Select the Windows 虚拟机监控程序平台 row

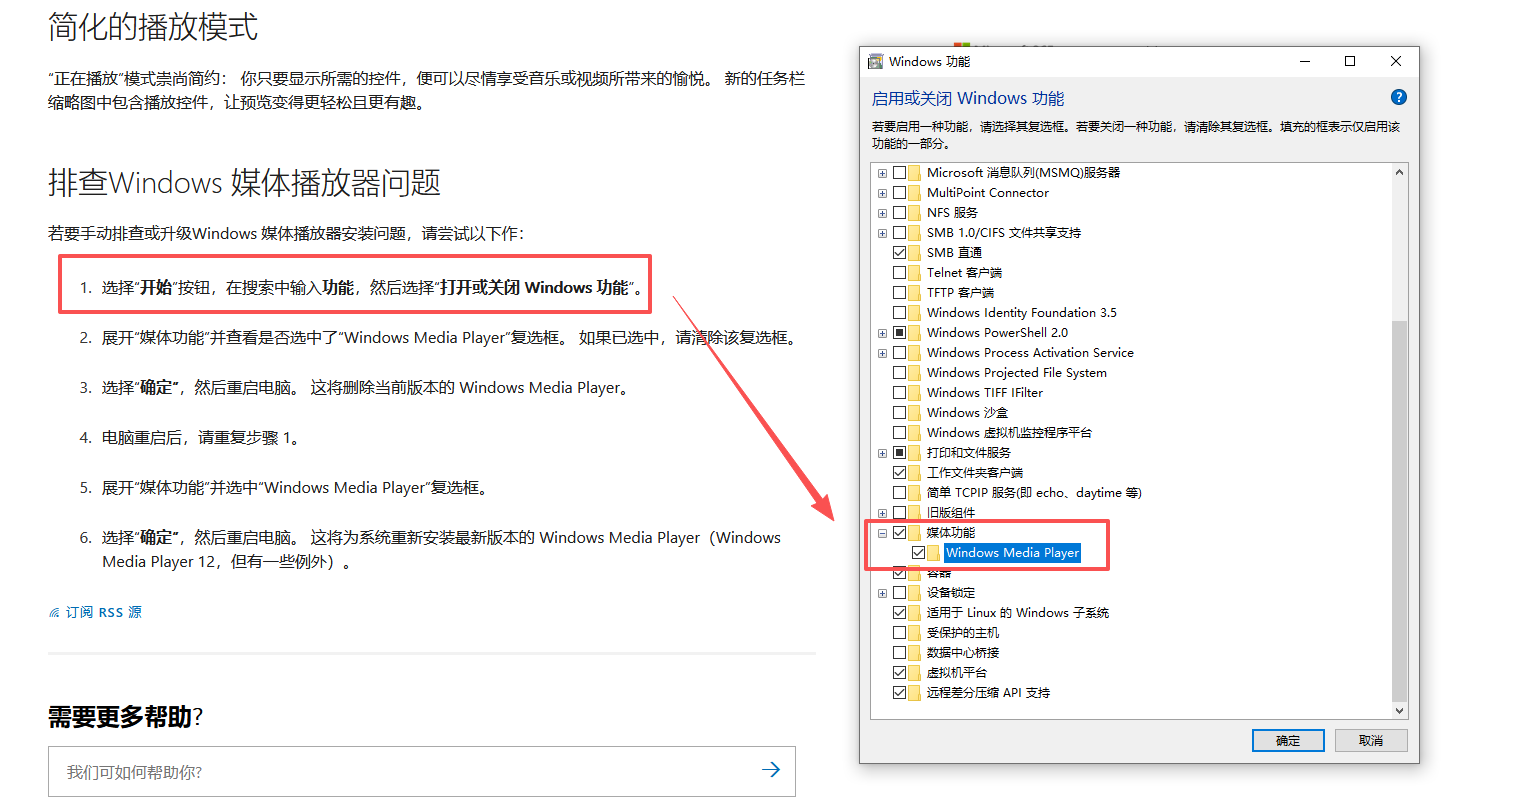(1009, 433)
